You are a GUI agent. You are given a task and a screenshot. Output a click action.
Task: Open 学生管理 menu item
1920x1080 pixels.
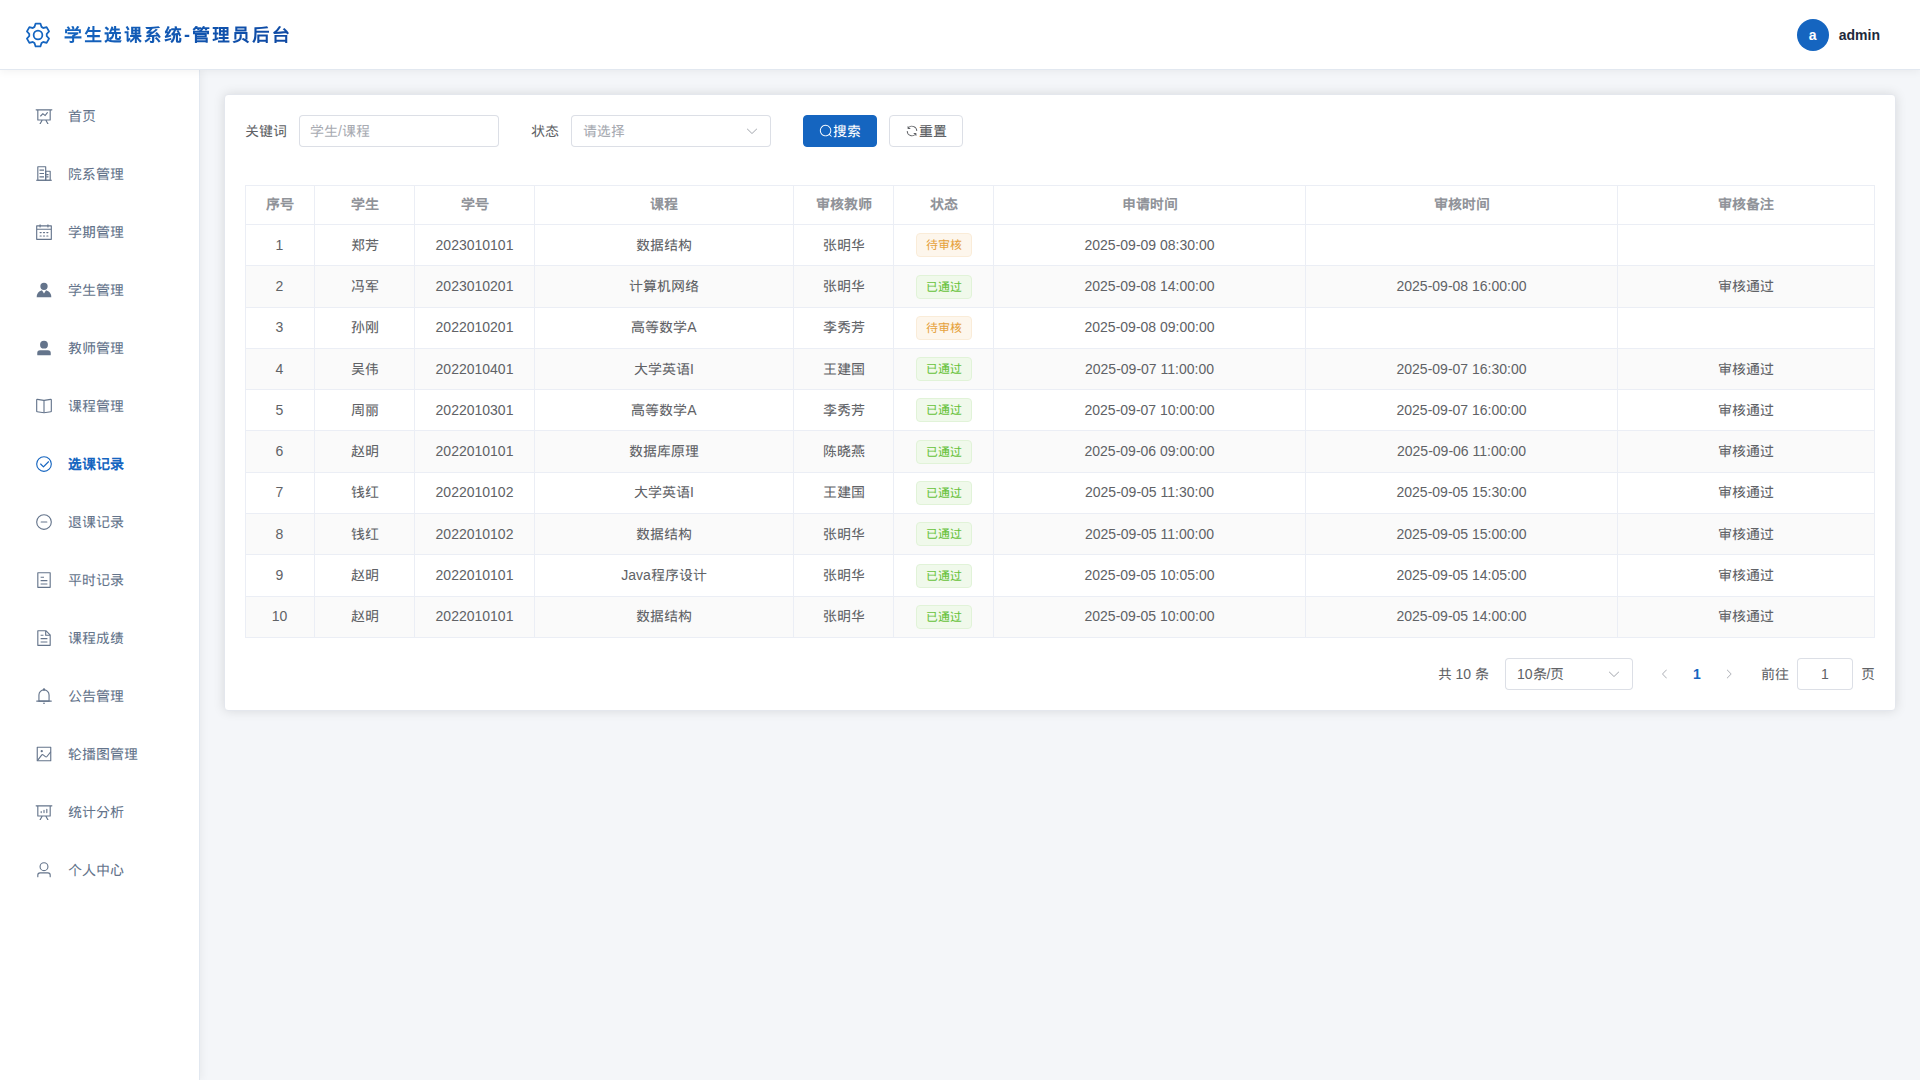pos(100,290)
